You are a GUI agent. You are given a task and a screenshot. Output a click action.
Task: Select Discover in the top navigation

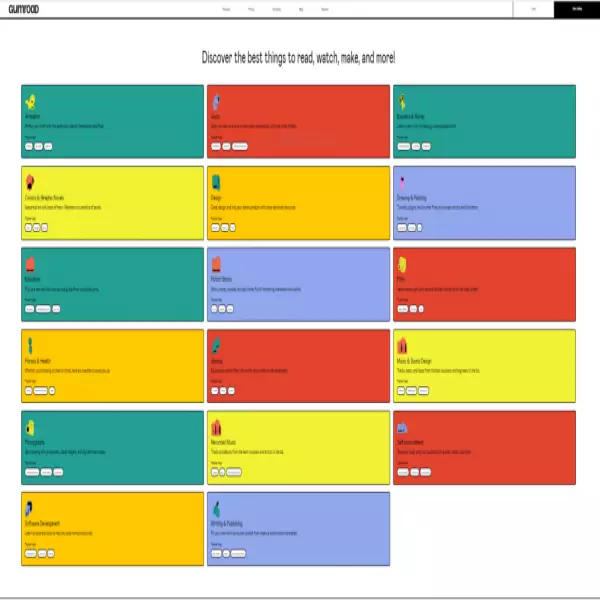coord(325,8)
